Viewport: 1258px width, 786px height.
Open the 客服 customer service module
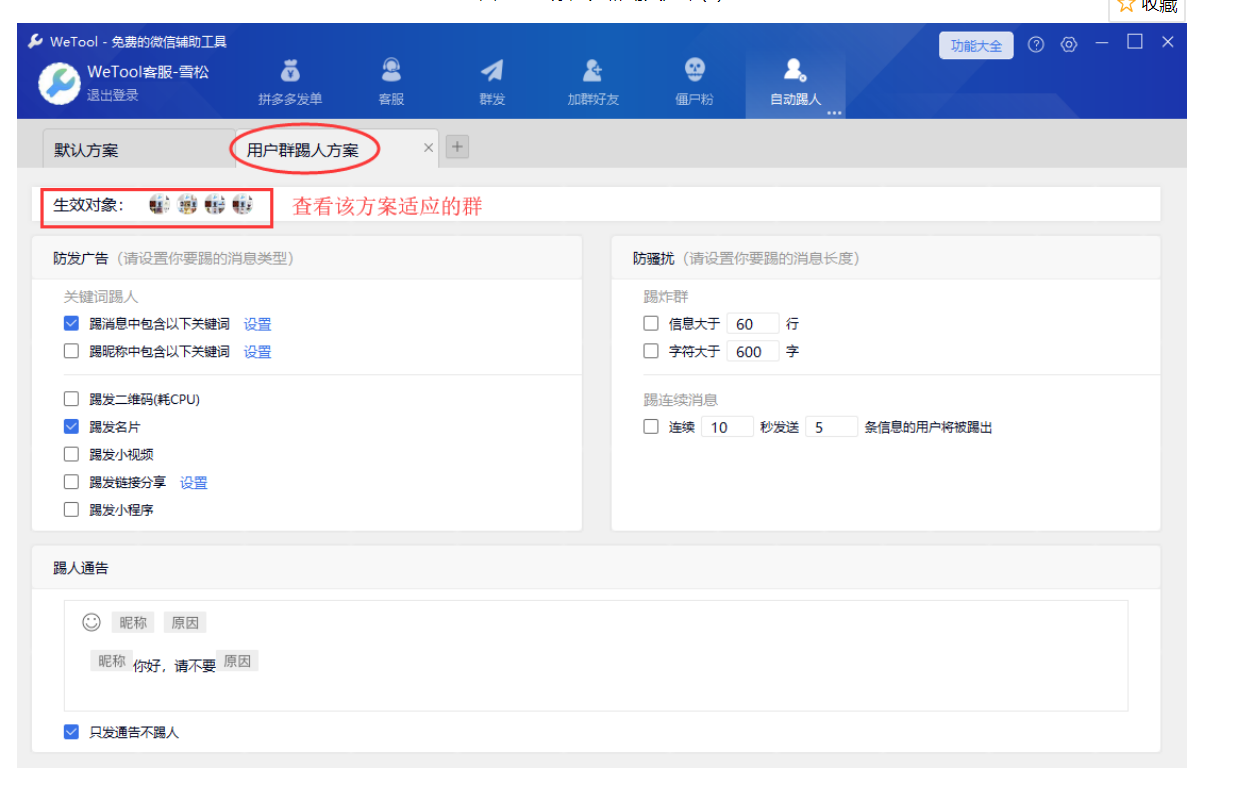tap(391, 82)
